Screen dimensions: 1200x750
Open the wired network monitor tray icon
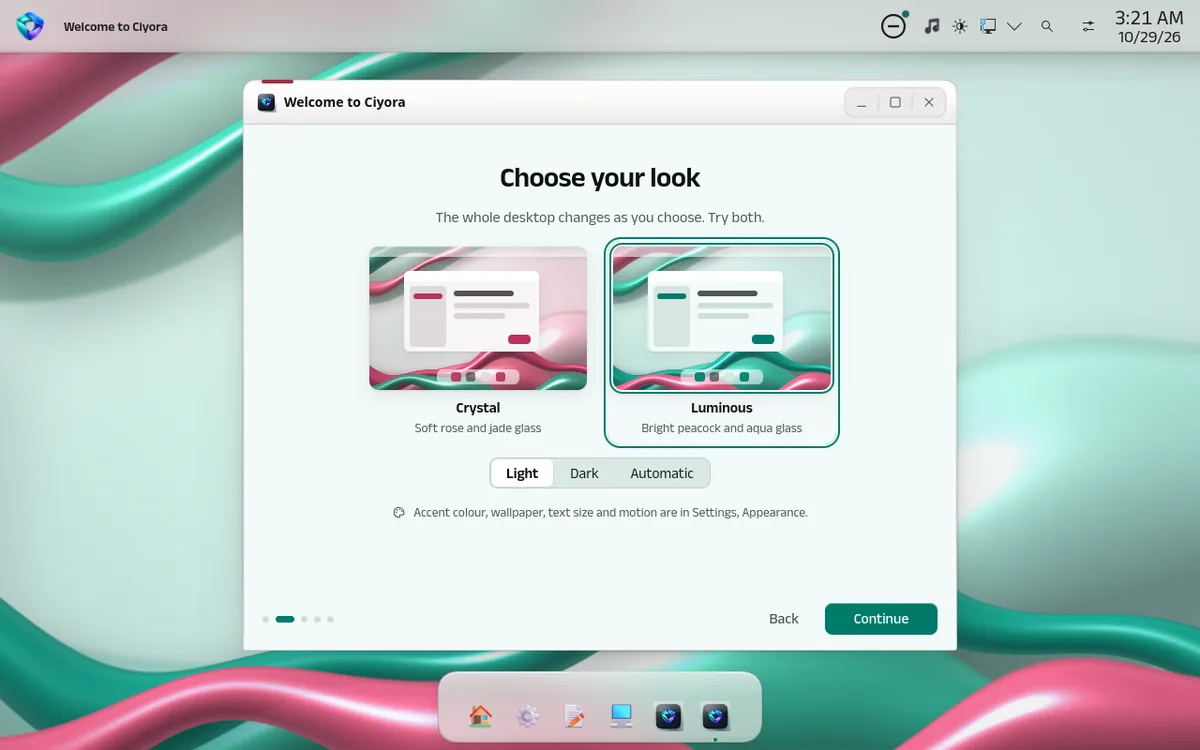click(x=988, y=26)
